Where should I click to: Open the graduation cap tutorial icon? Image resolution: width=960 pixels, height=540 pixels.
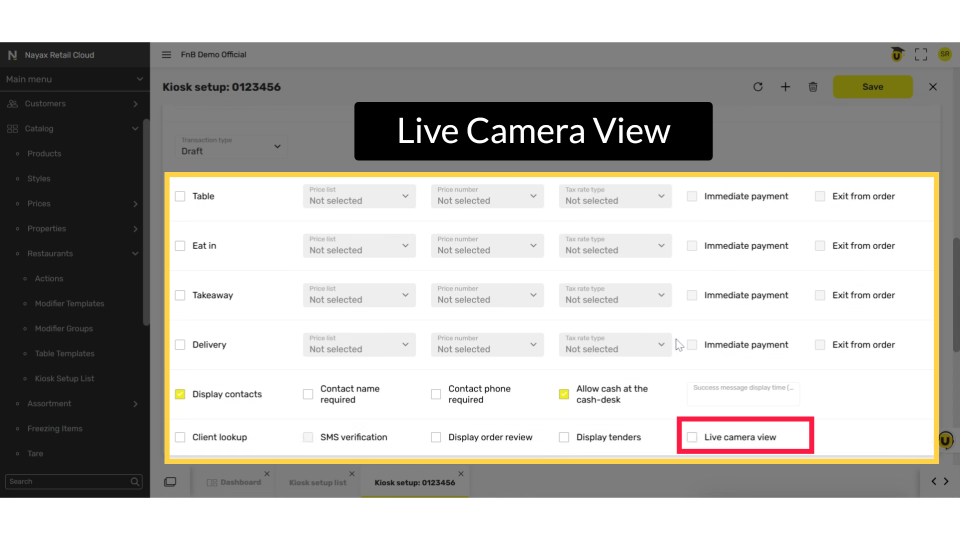pos(897,55)
